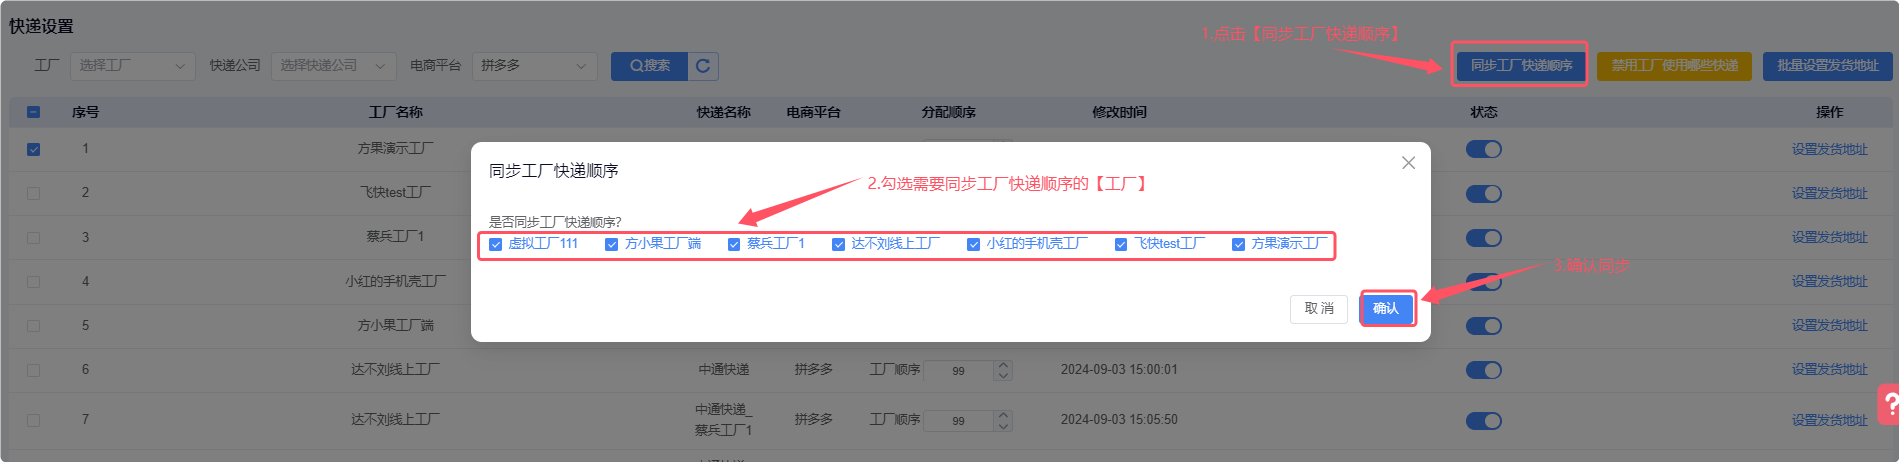Screen dimensions: 1899x462
Task: Click the 快递名称 column header
Action: point(723,112)
